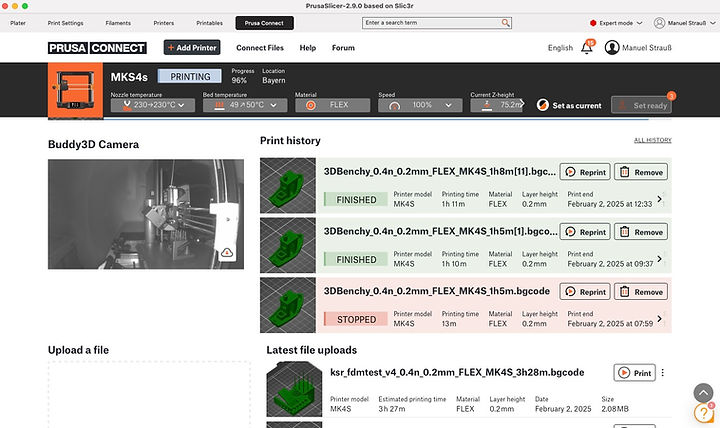Click Set as current button
720x428 pixels.
pos(569,105)
